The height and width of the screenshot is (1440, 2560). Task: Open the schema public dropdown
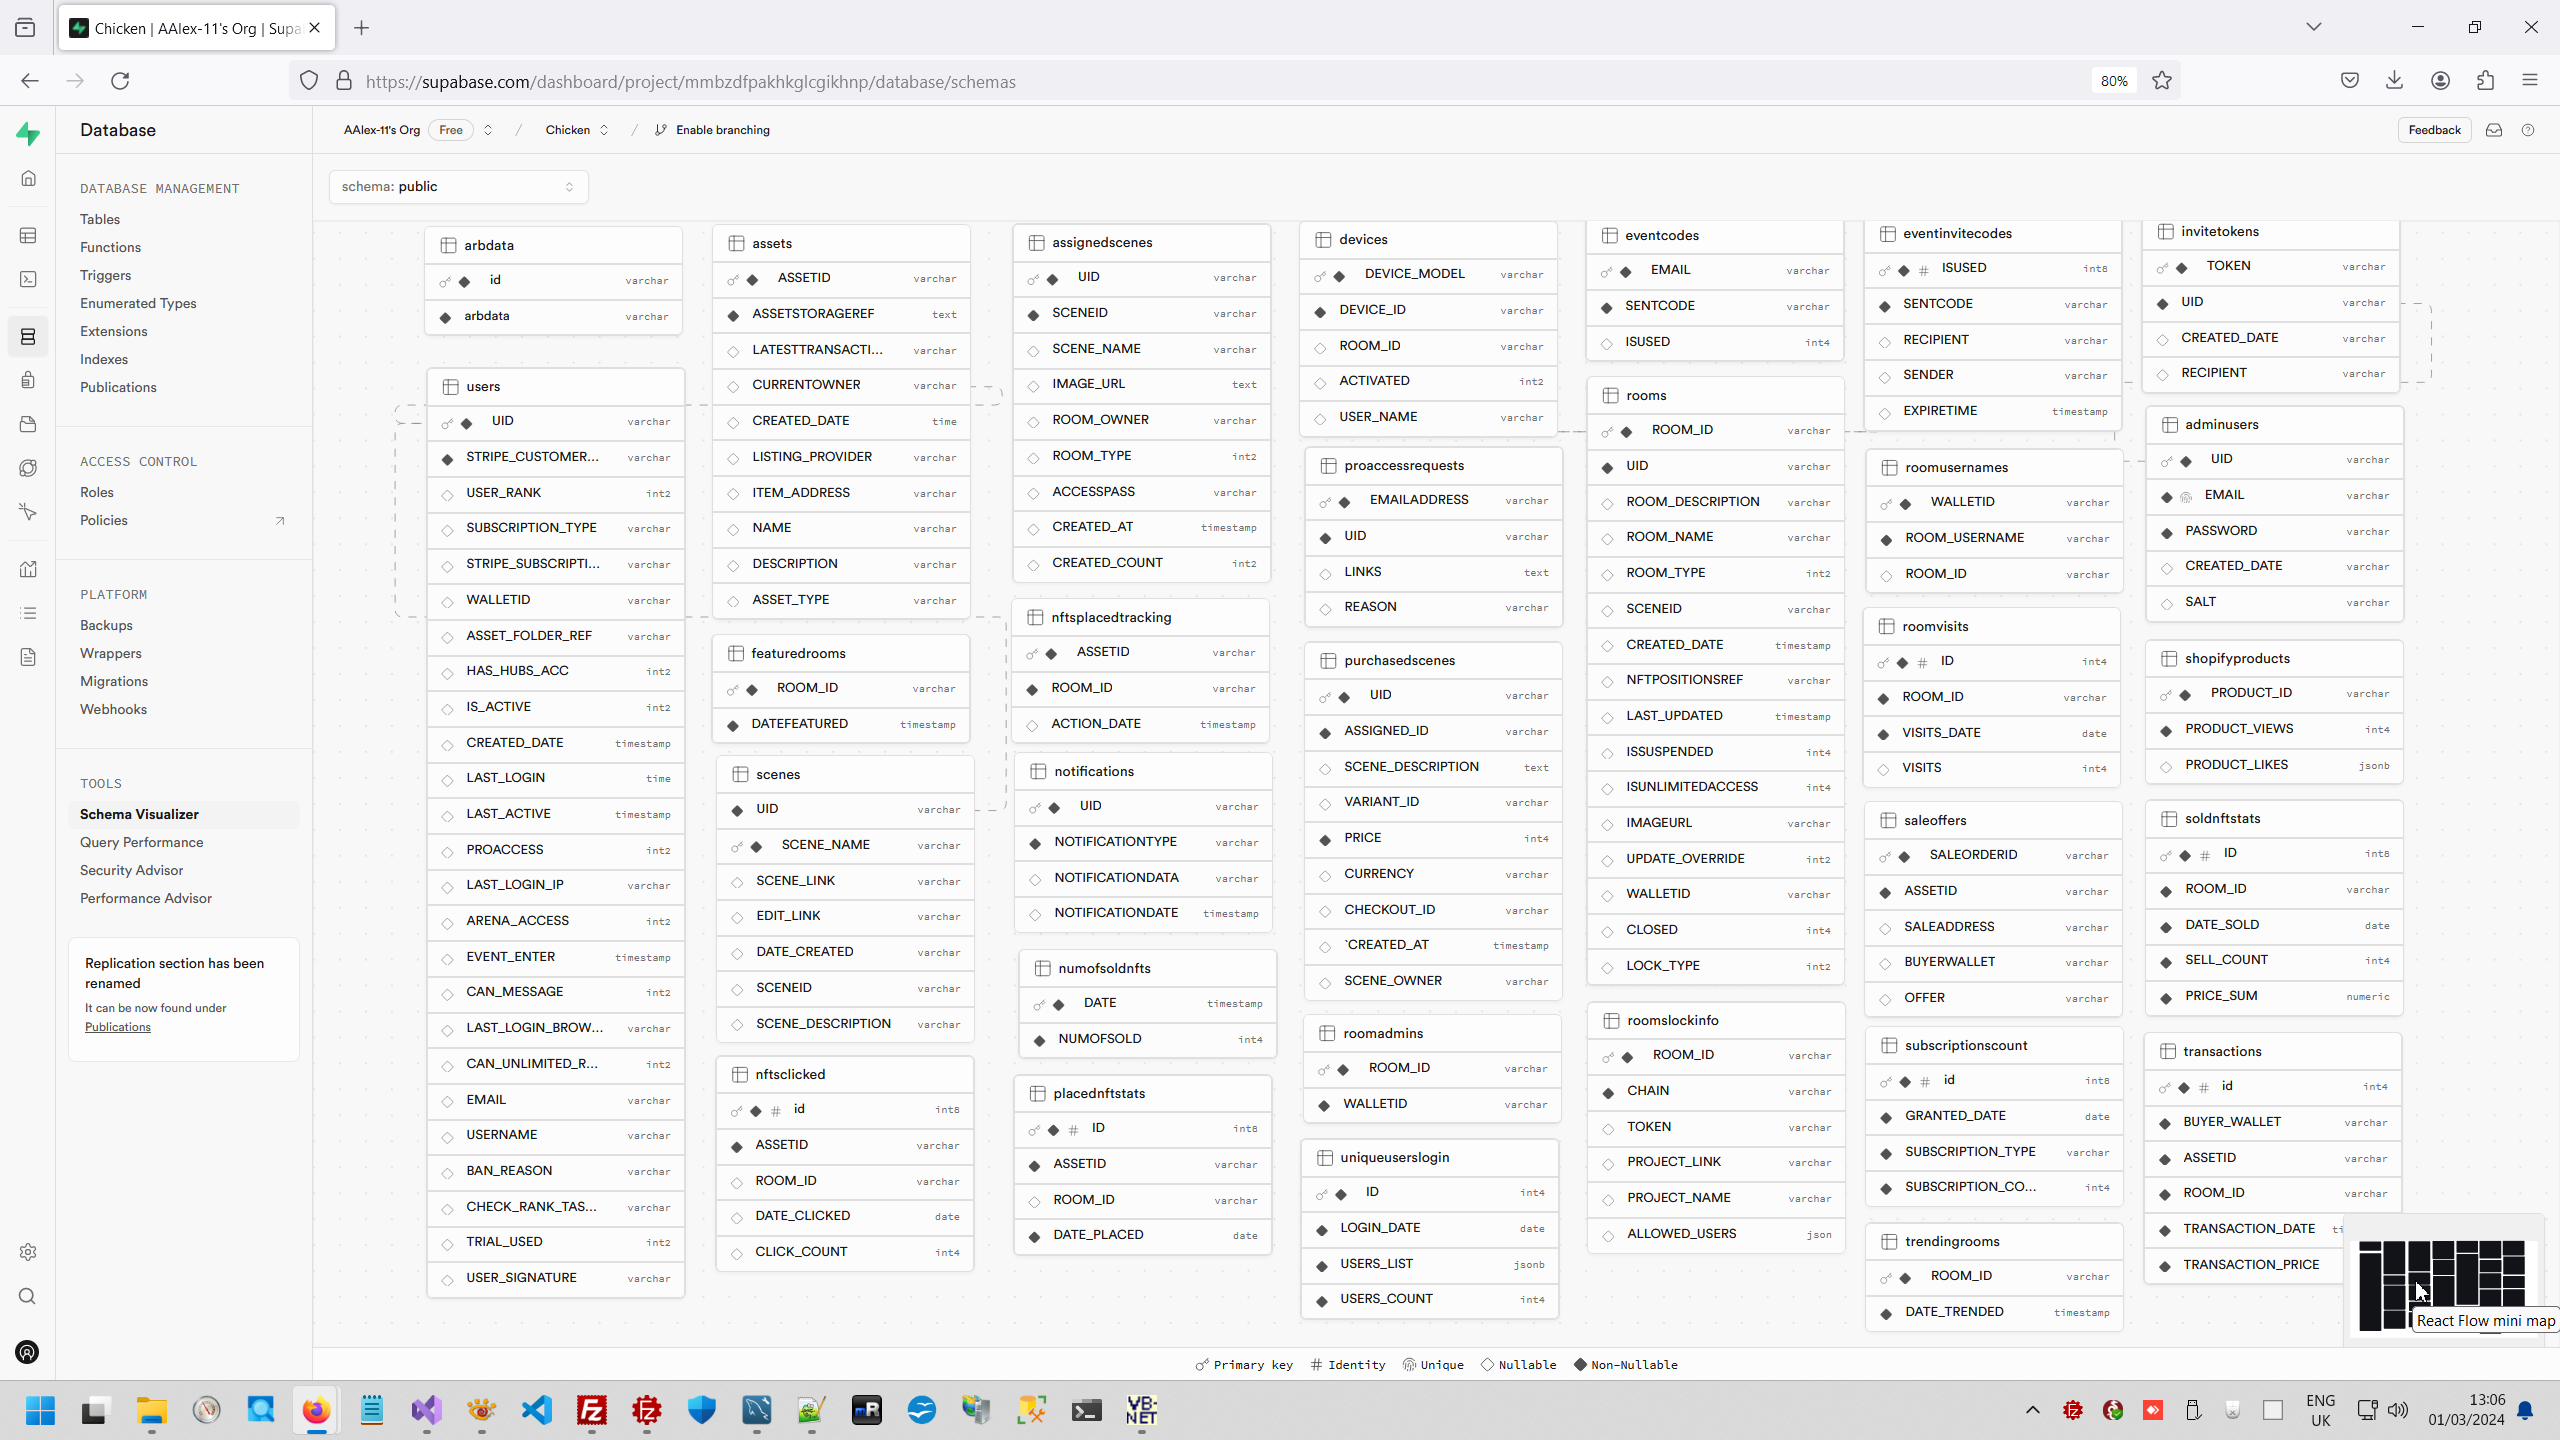[x=458, y=187]
